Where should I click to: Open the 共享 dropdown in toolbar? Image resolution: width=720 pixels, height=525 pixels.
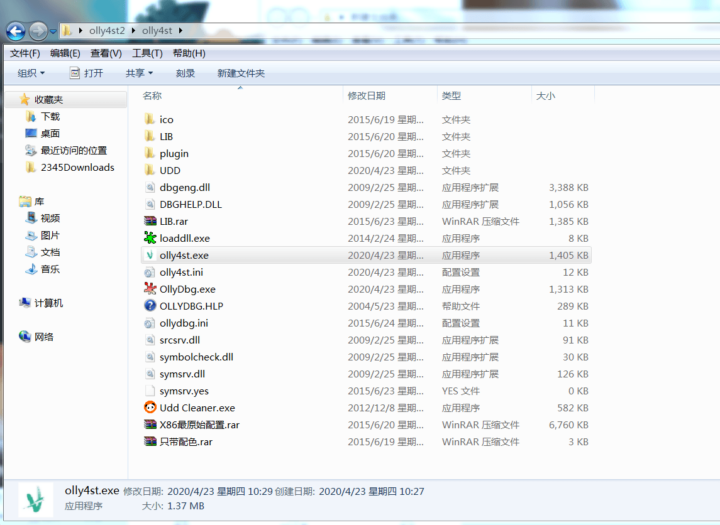pos(140,73)
